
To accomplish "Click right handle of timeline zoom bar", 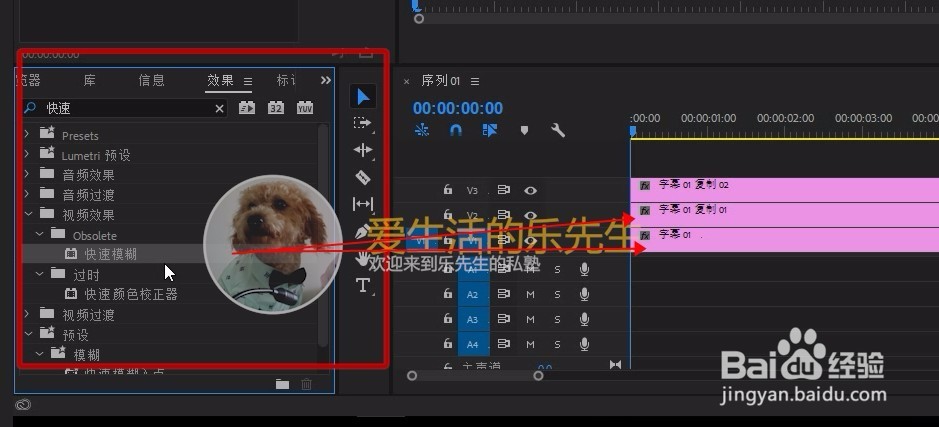I will click(x=538, y=375).
